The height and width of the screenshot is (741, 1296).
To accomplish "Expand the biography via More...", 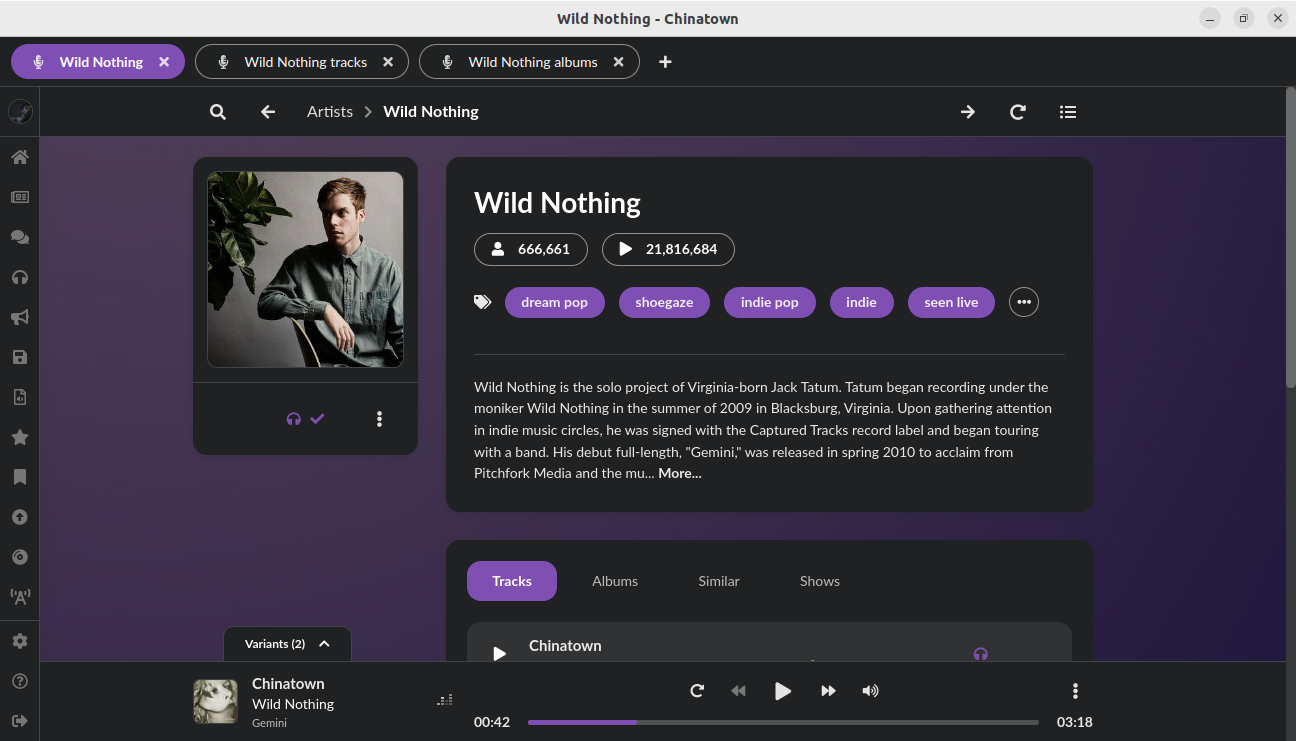I will coord(680,473).
